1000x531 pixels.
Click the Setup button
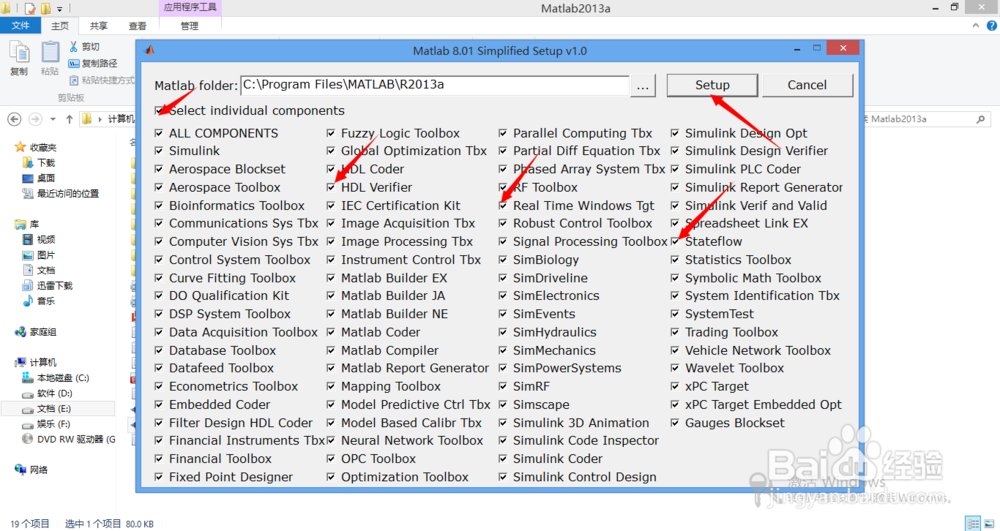712,85
